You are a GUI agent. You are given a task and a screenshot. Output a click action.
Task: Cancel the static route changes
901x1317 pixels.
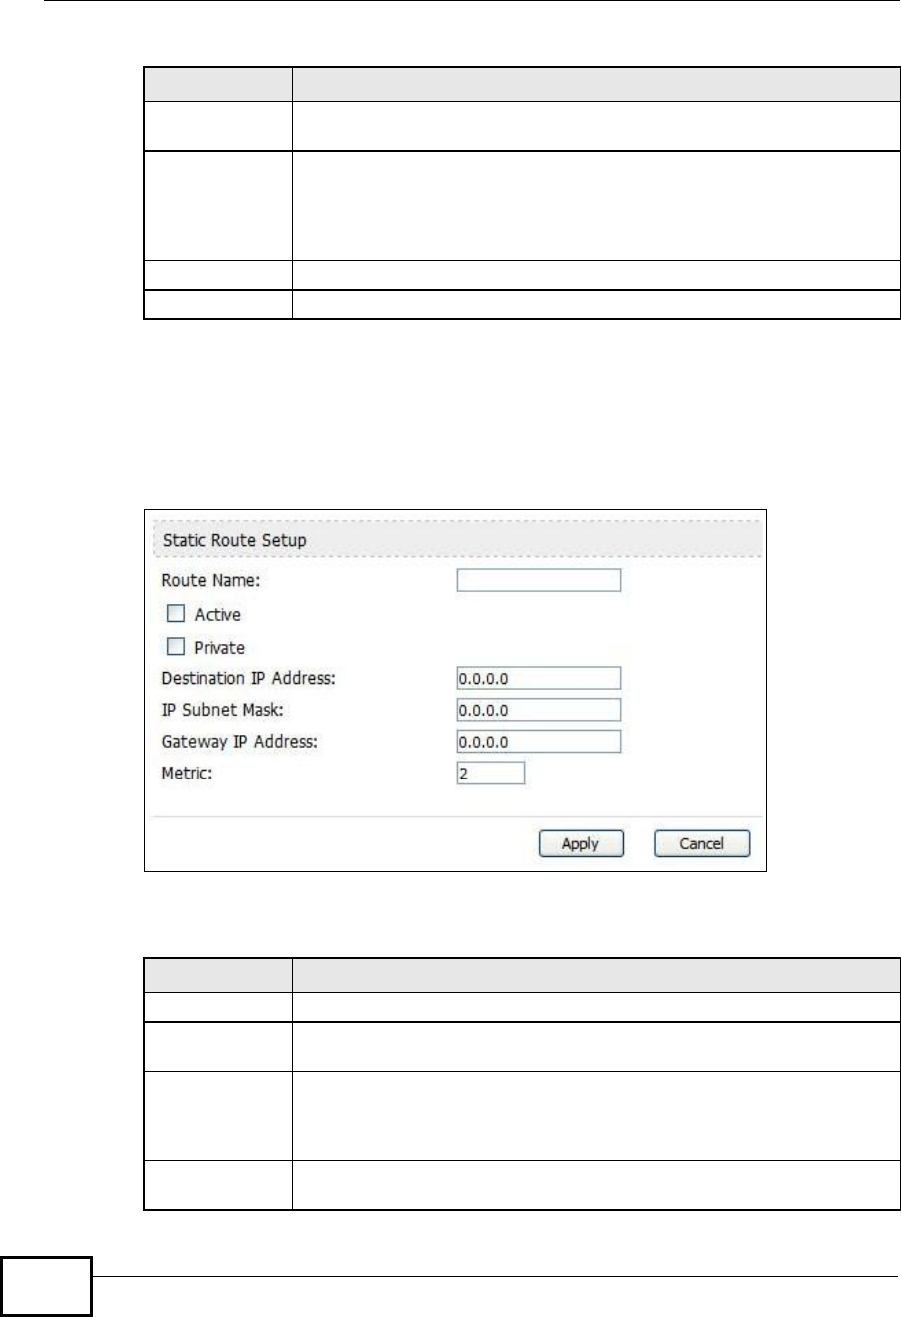(702, 843)
